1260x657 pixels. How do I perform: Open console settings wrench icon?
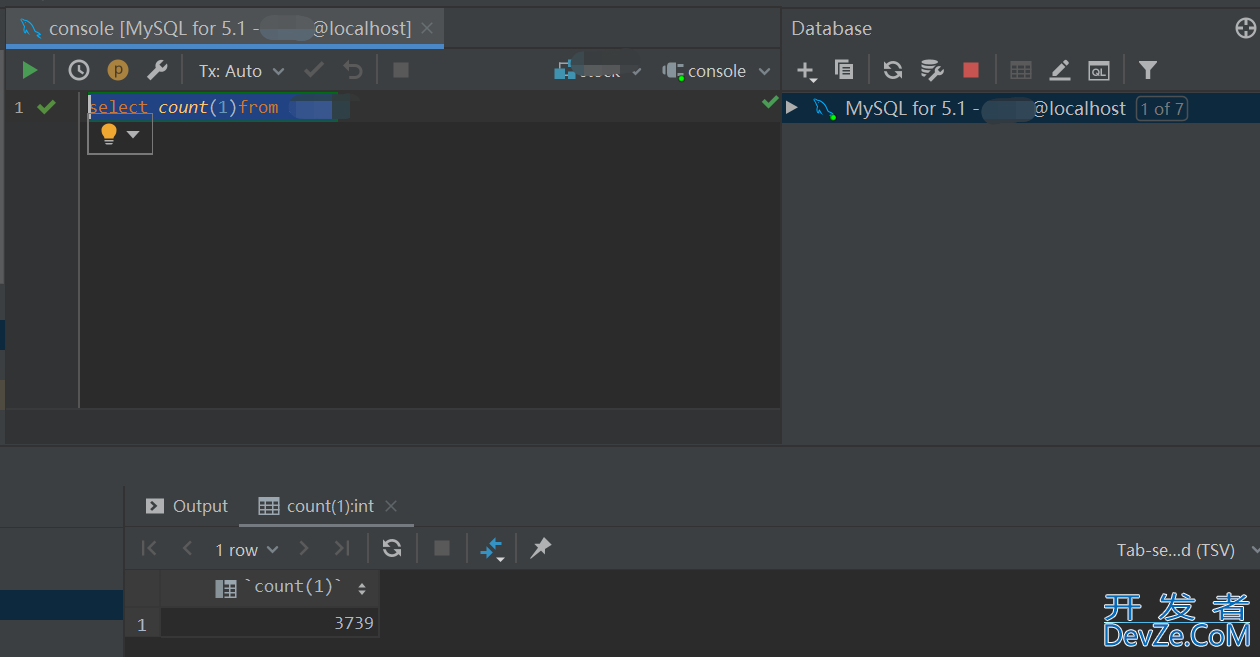click(157, 70)
